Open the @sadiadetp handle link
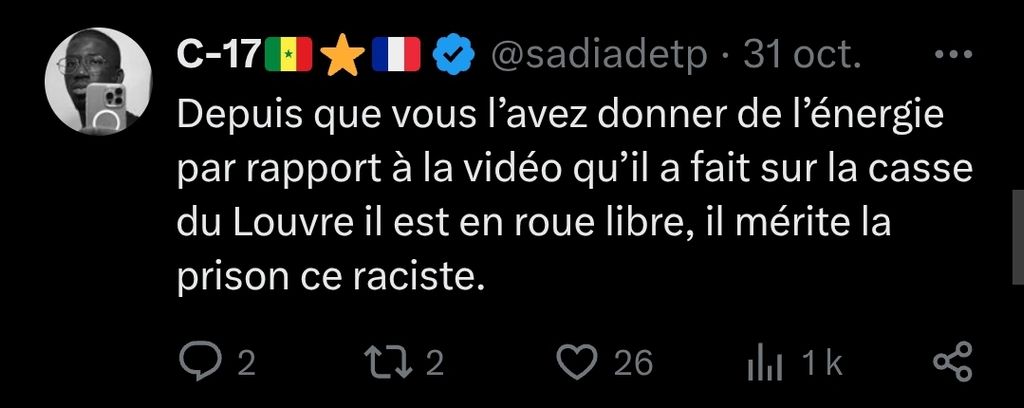The height and width of the screenshot is (408, 1024). 599,57
